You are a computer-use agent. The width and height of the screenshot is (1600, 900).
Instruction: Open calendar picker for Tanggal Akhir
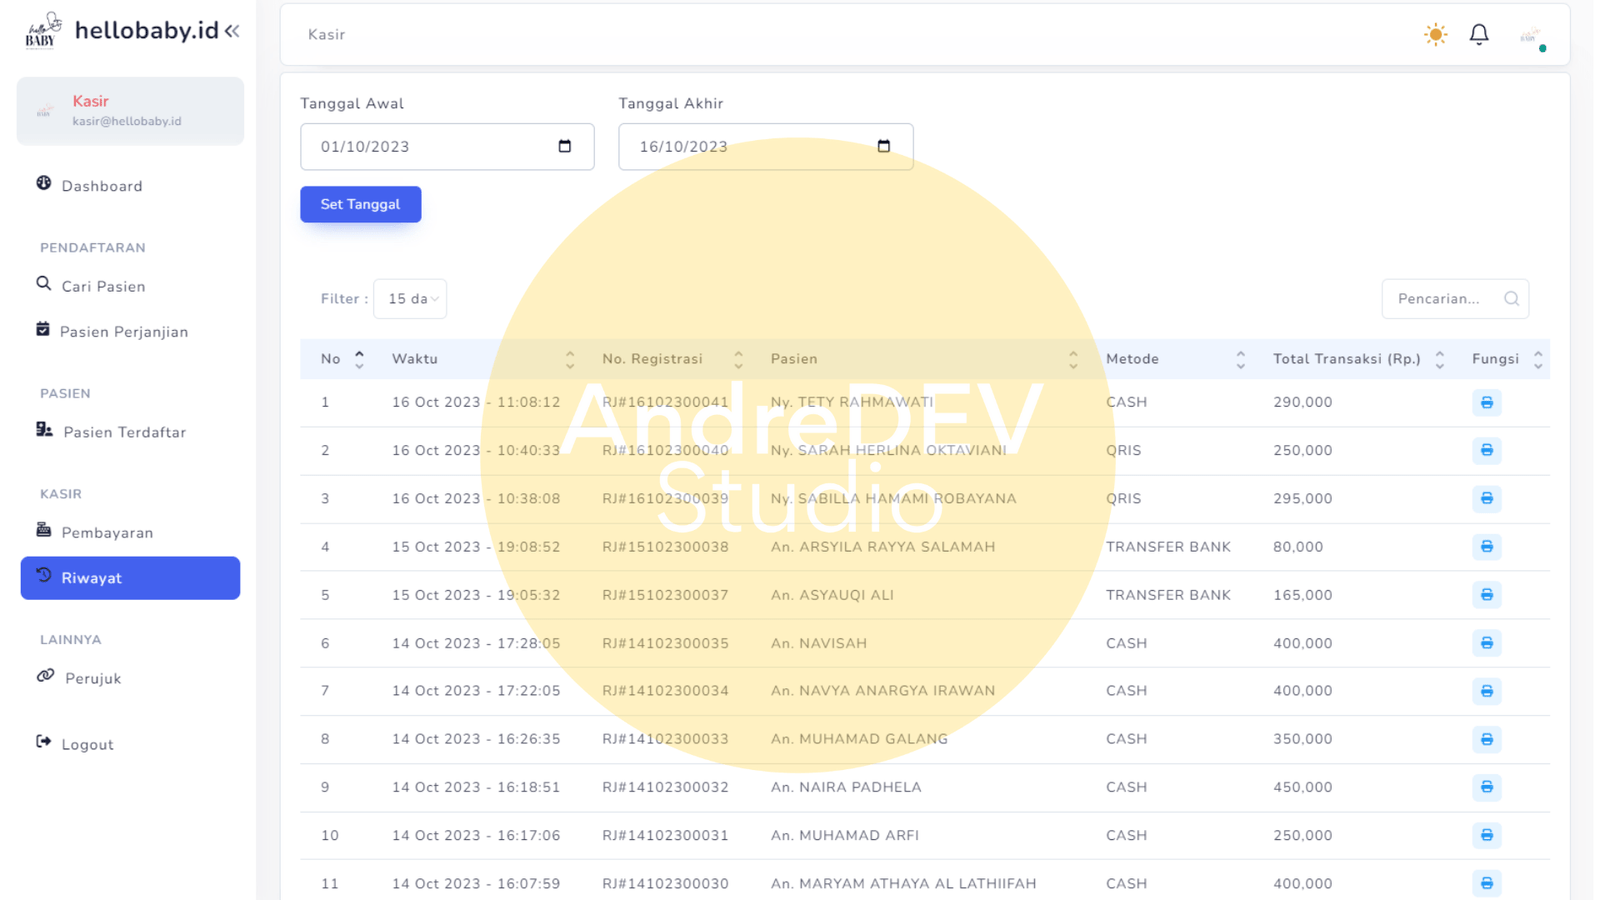(883, 147)
